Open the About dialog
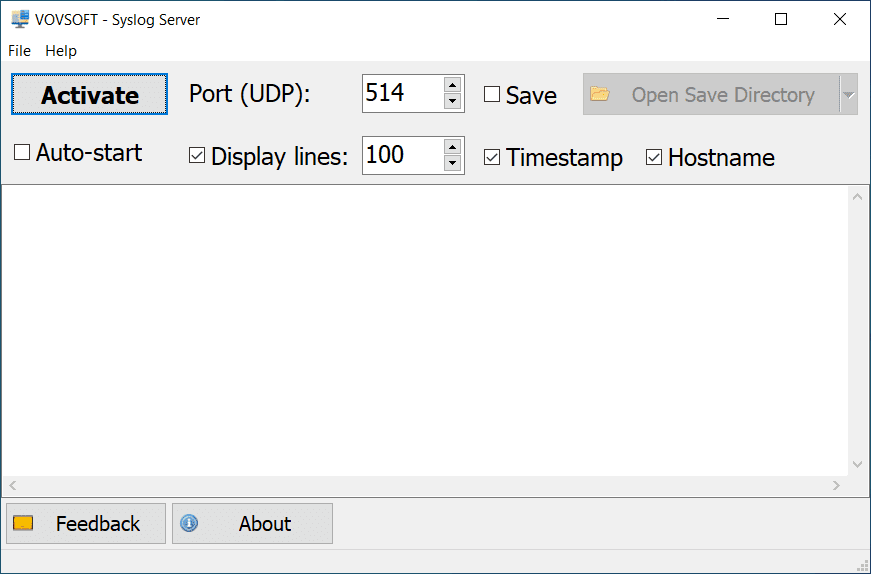Screen dimensions: 871x574 coord(252,523)
